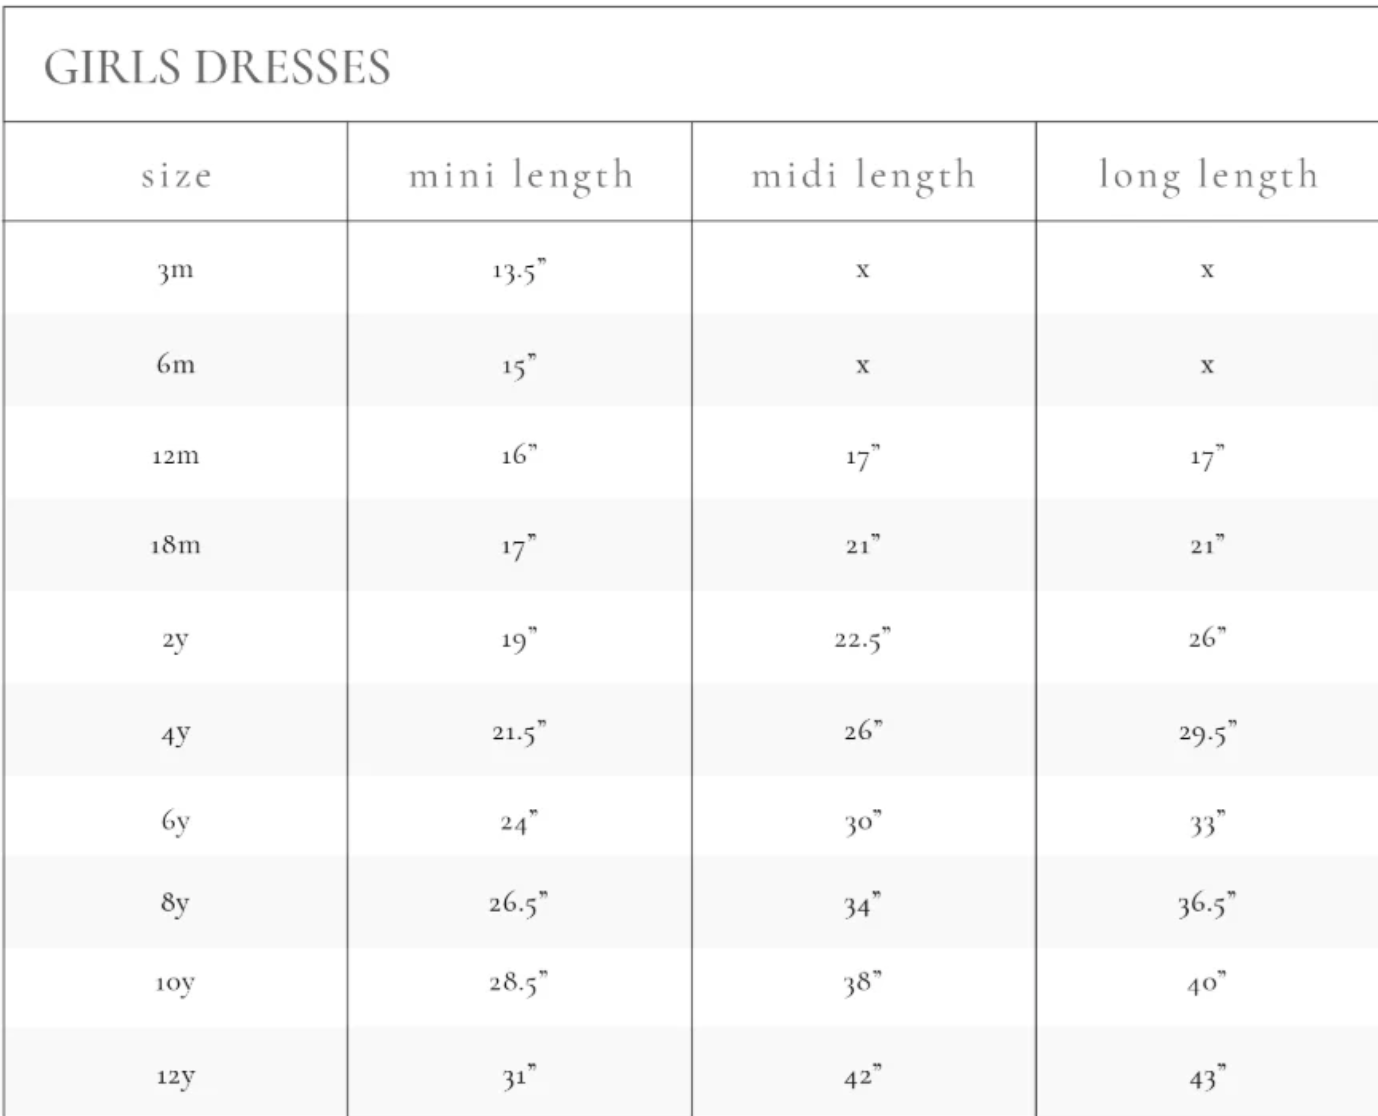
Task: Click the mini length column header
Action: coord(521,176)
